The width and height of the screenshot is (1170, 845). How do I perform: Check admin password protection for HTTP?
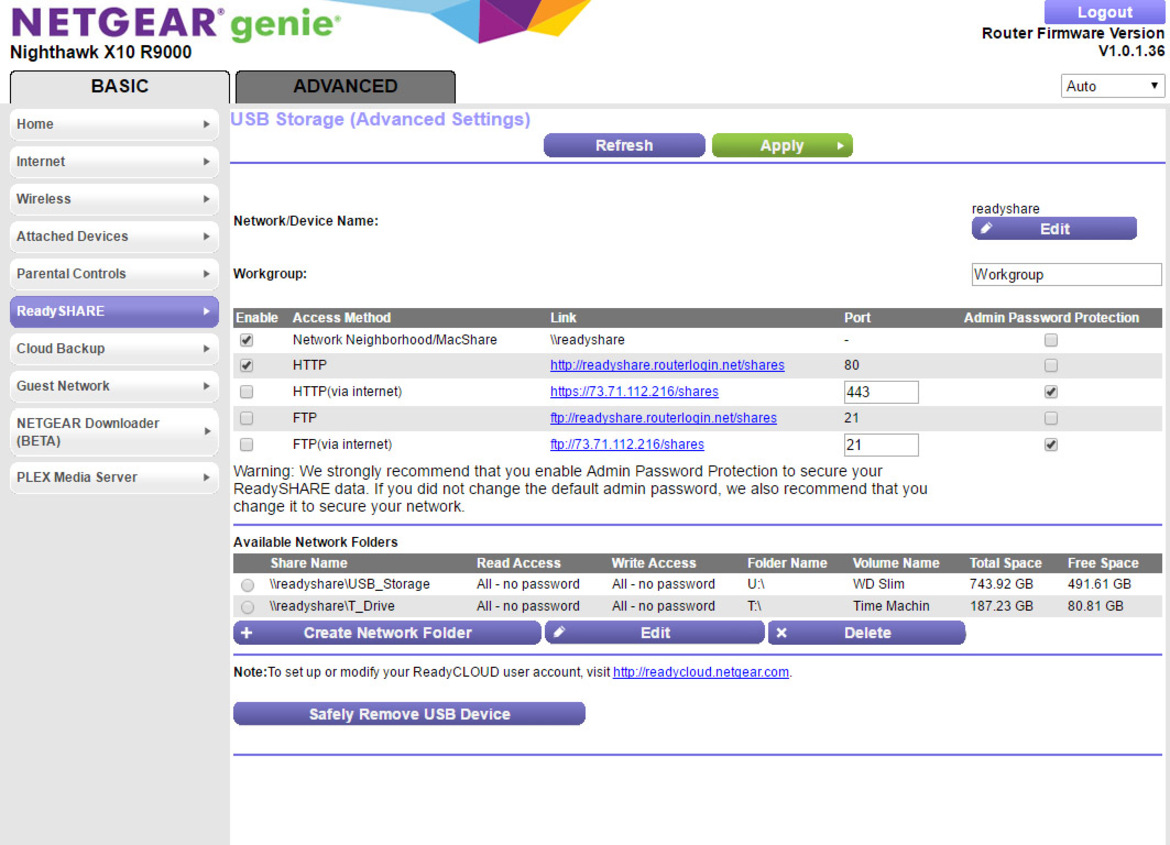coord(1051,366)
